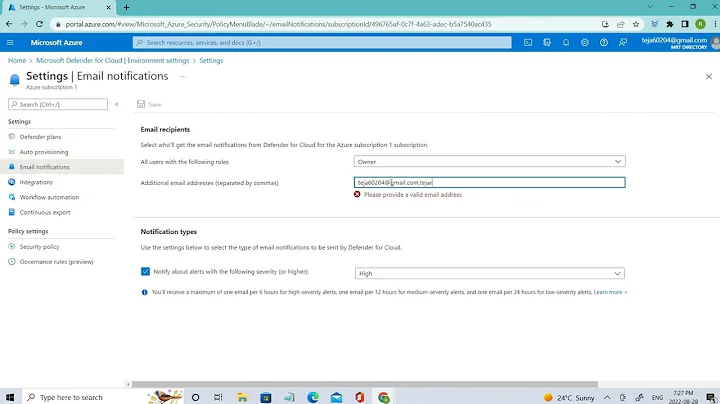
Task: Bookmark this page with the star icon
Action: pos(636,24)
